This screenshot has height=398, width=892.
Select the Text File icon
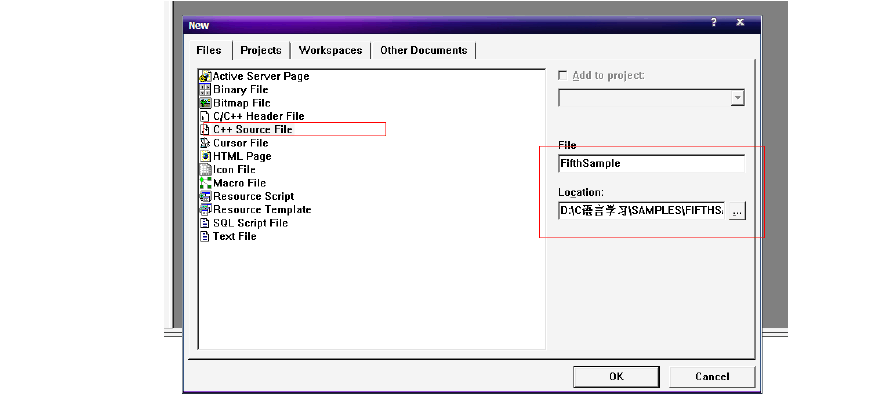point(205,236)
